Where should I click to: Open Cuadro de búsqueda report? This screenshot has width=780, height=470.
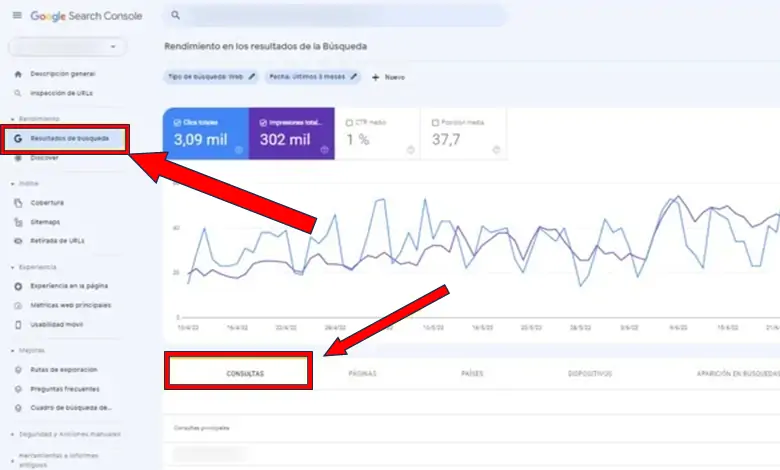click(x=71, y=408)
